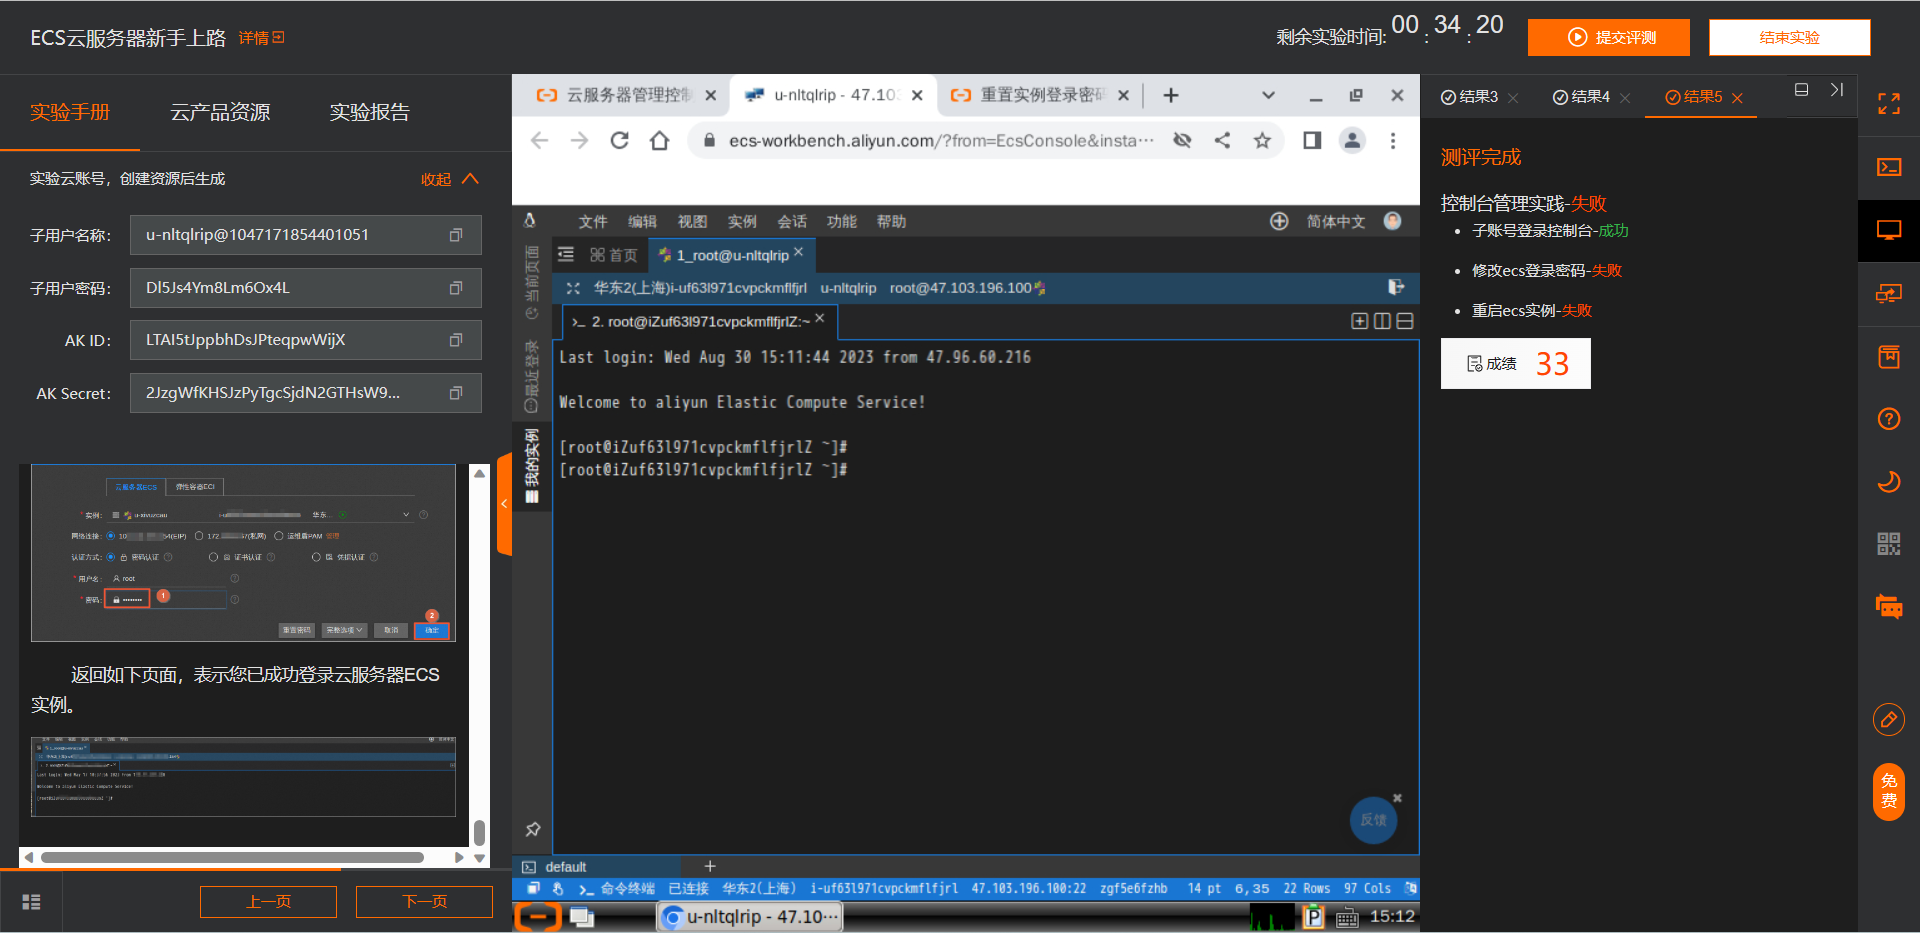This screenshot has height=933, width=1920.
Task: Click the taskbar keyboard input icon
Action: 1347,917
